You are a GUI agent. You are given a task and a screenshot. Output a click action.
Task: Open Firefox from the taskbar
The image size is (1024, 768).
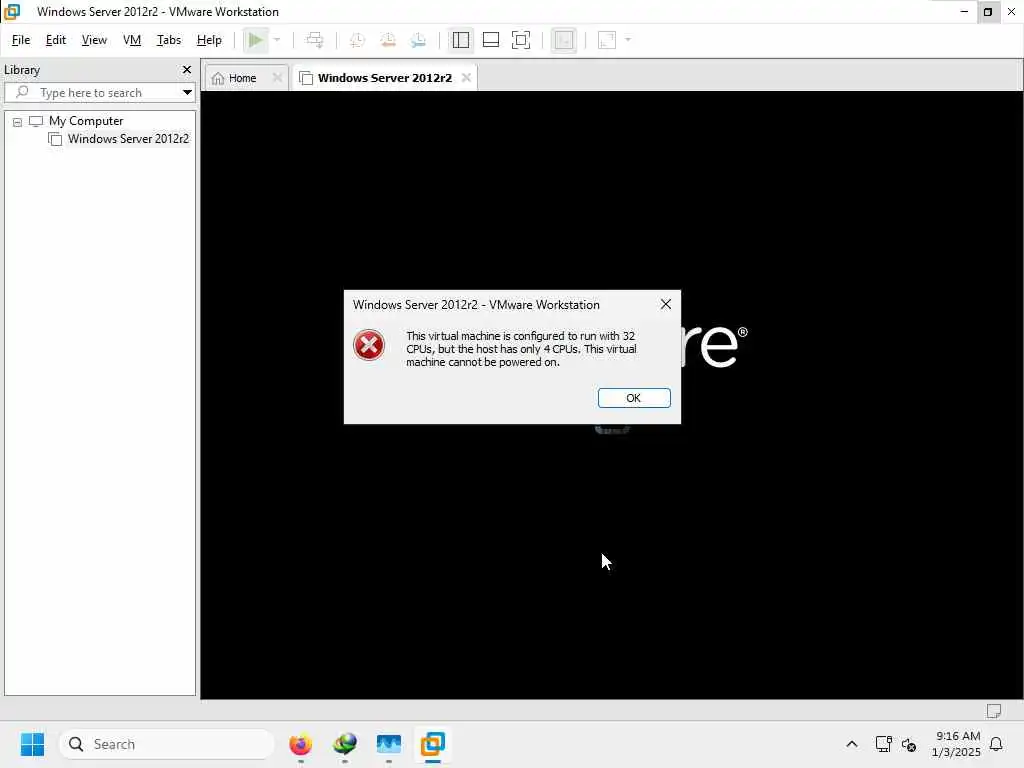[x=300, y=744]
